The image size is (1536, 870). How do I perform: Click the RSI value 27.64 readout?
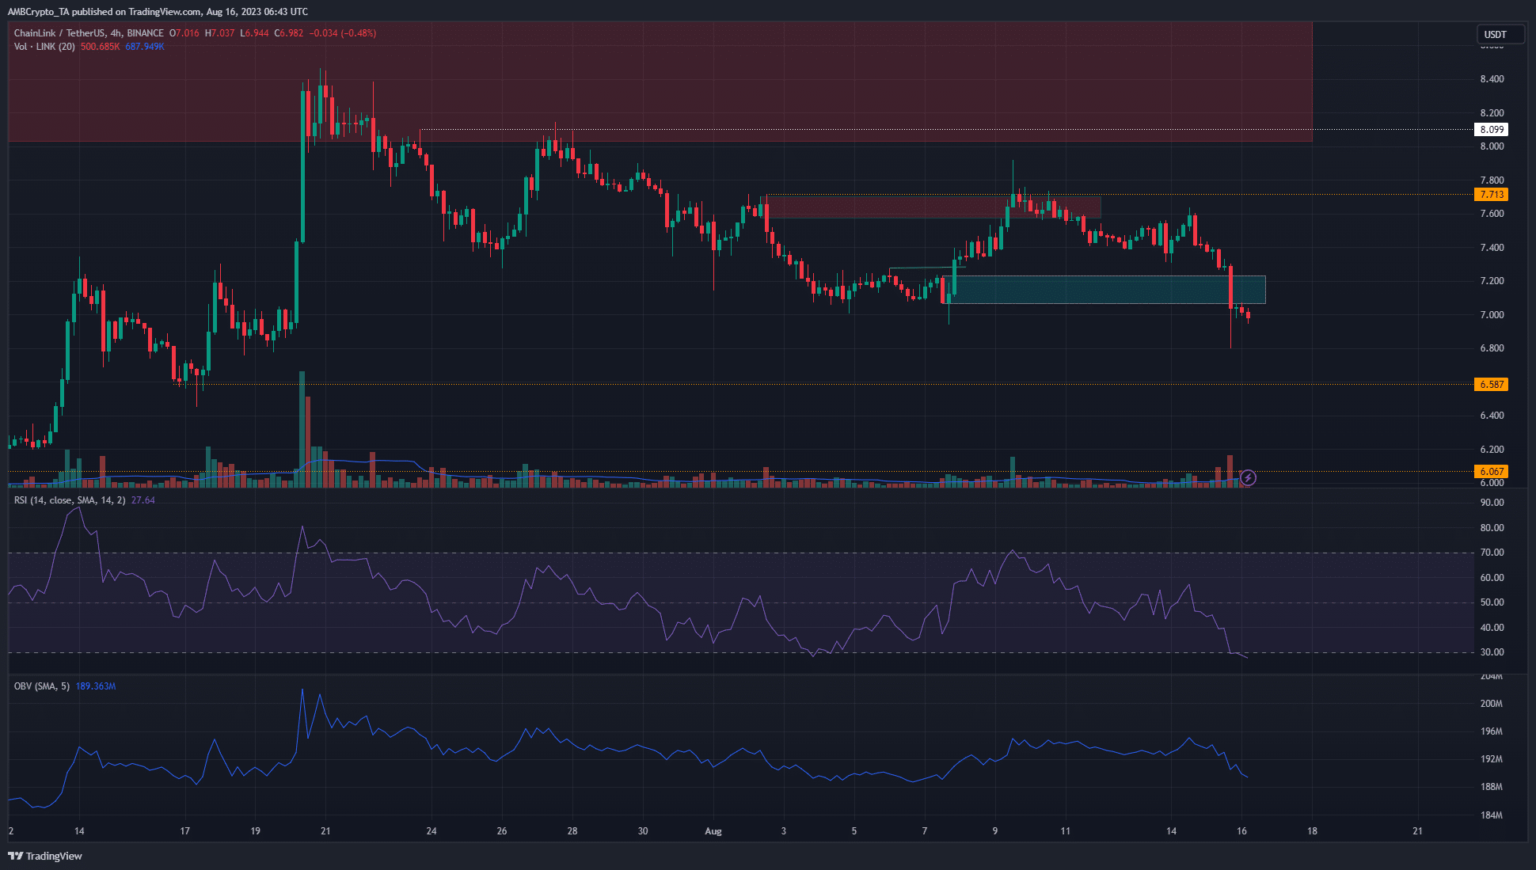[143, 500]
